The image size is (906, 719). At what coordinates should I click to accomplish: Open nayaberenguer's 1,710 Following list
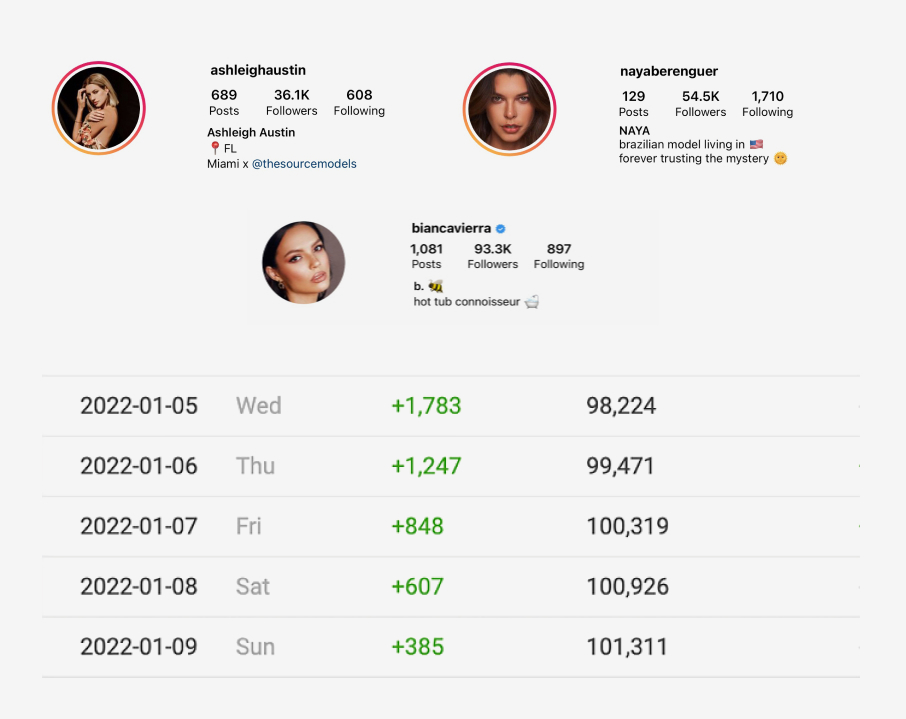(768, 104)
